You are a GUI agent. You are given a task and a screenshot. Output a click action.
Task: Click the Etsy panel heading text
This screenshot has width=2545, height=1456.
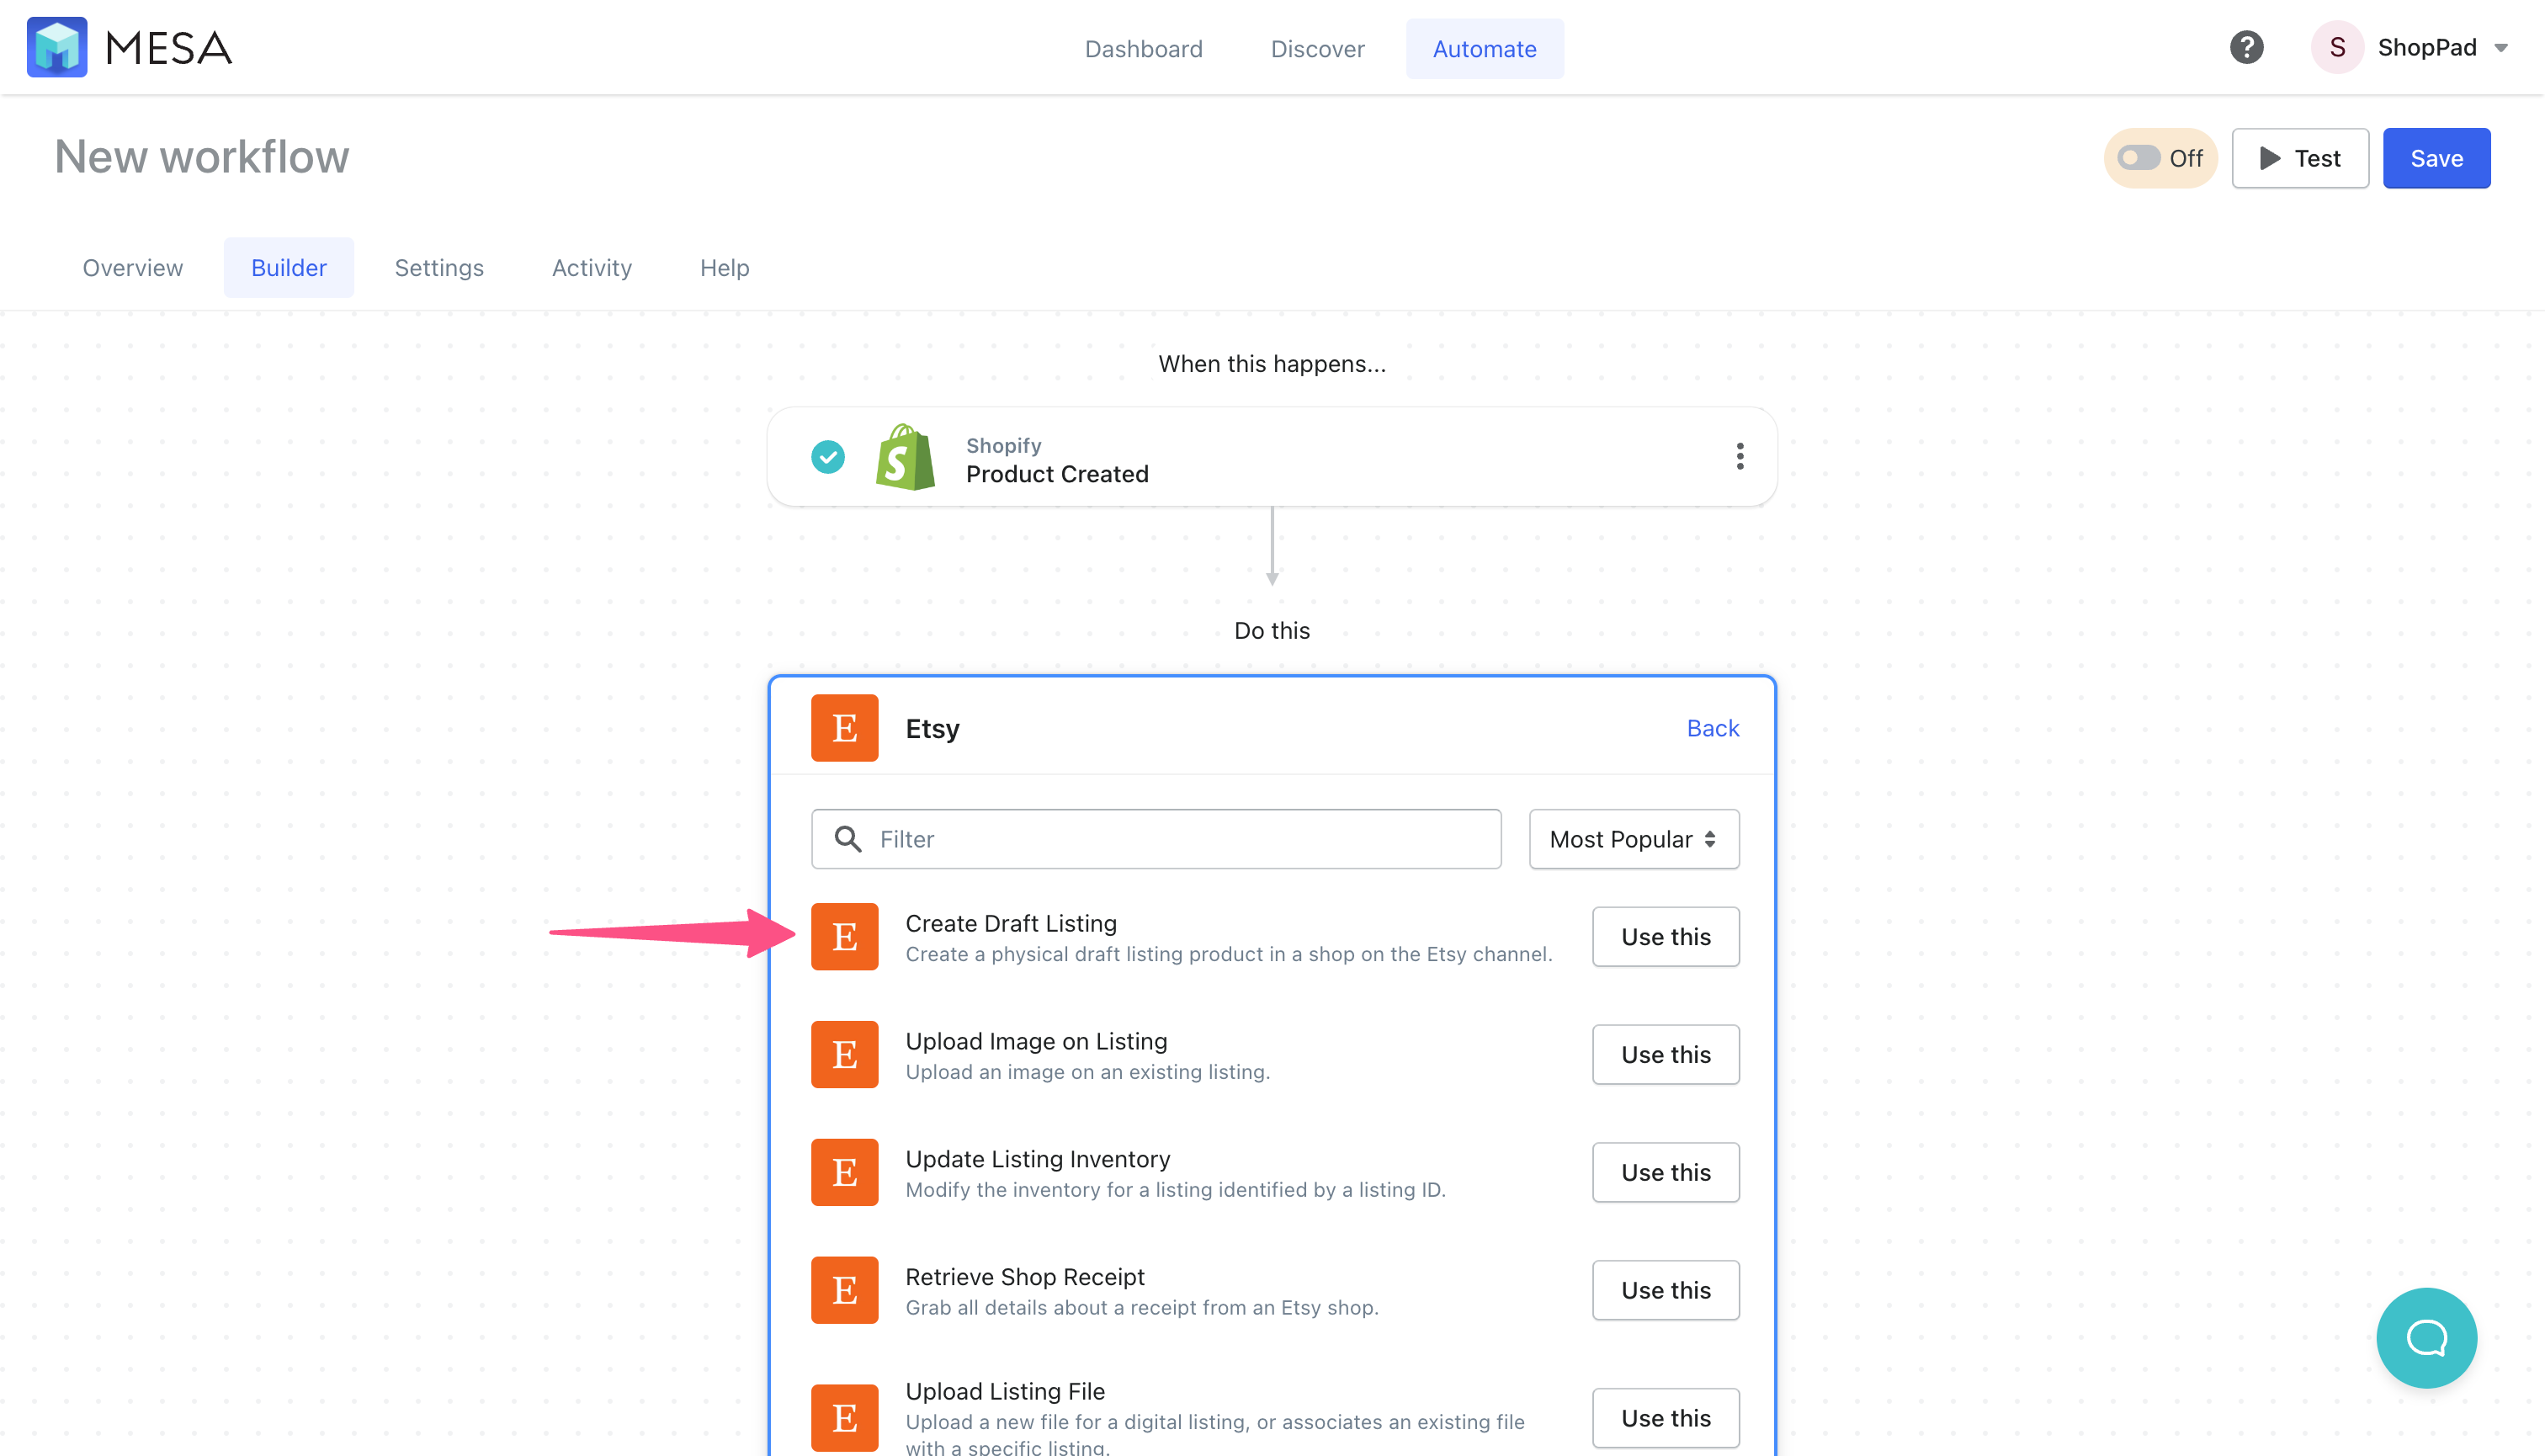coord(932,728)
